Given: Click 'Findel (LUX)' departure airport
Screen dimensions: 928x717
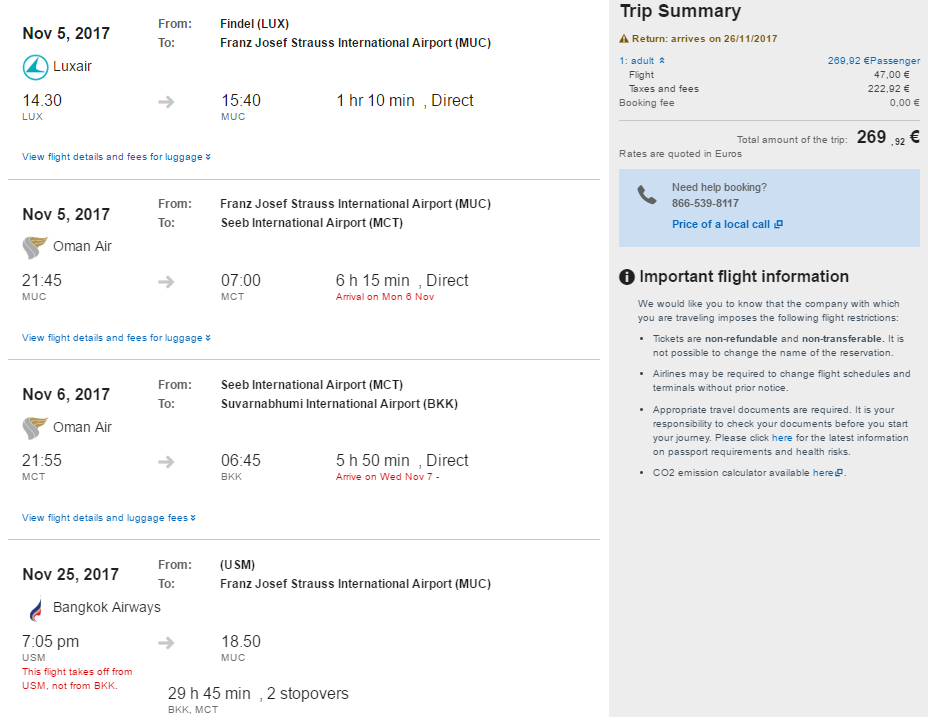Looking at the screenshot, I should pyautogui.click(x=254, y=24).
